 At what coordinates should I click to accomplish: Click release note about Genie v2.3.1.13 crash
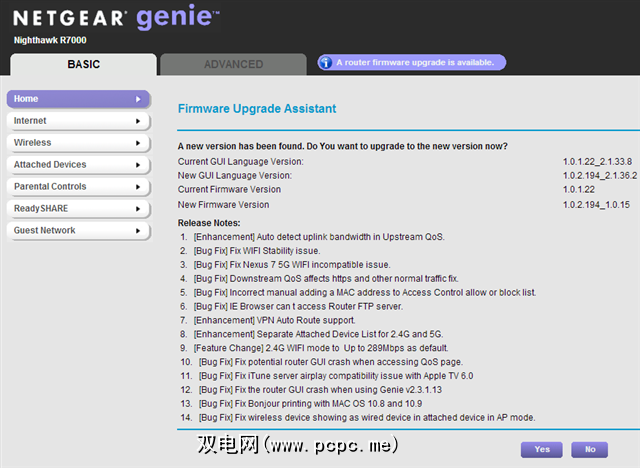coord(320,389)
